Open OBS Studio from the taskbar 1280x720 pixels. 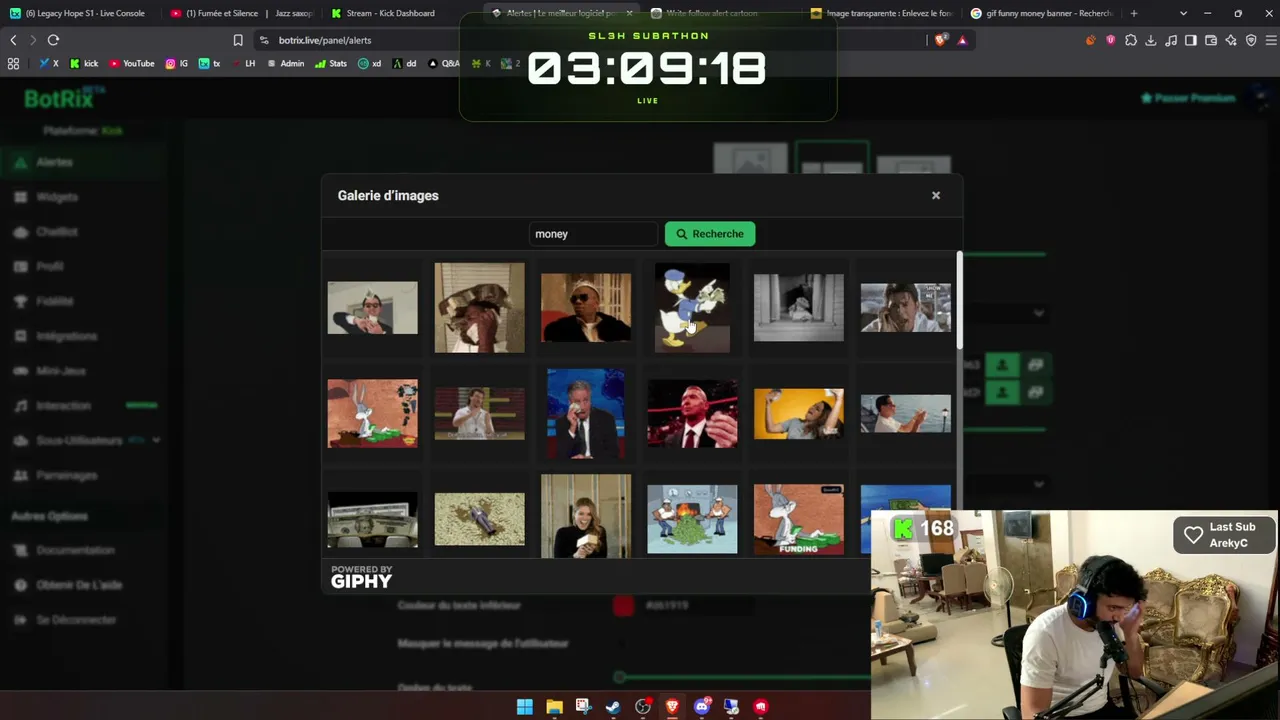pyautogui.click(x=643, y=707)
